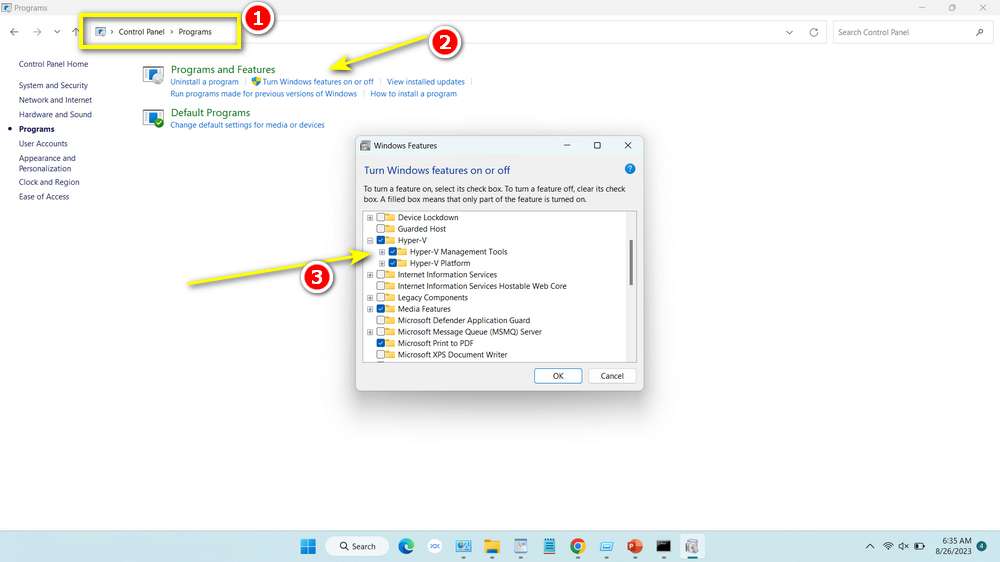Open the address bar history dropdown
Viewport: 1000px width, 562px height.
[790, 33]
